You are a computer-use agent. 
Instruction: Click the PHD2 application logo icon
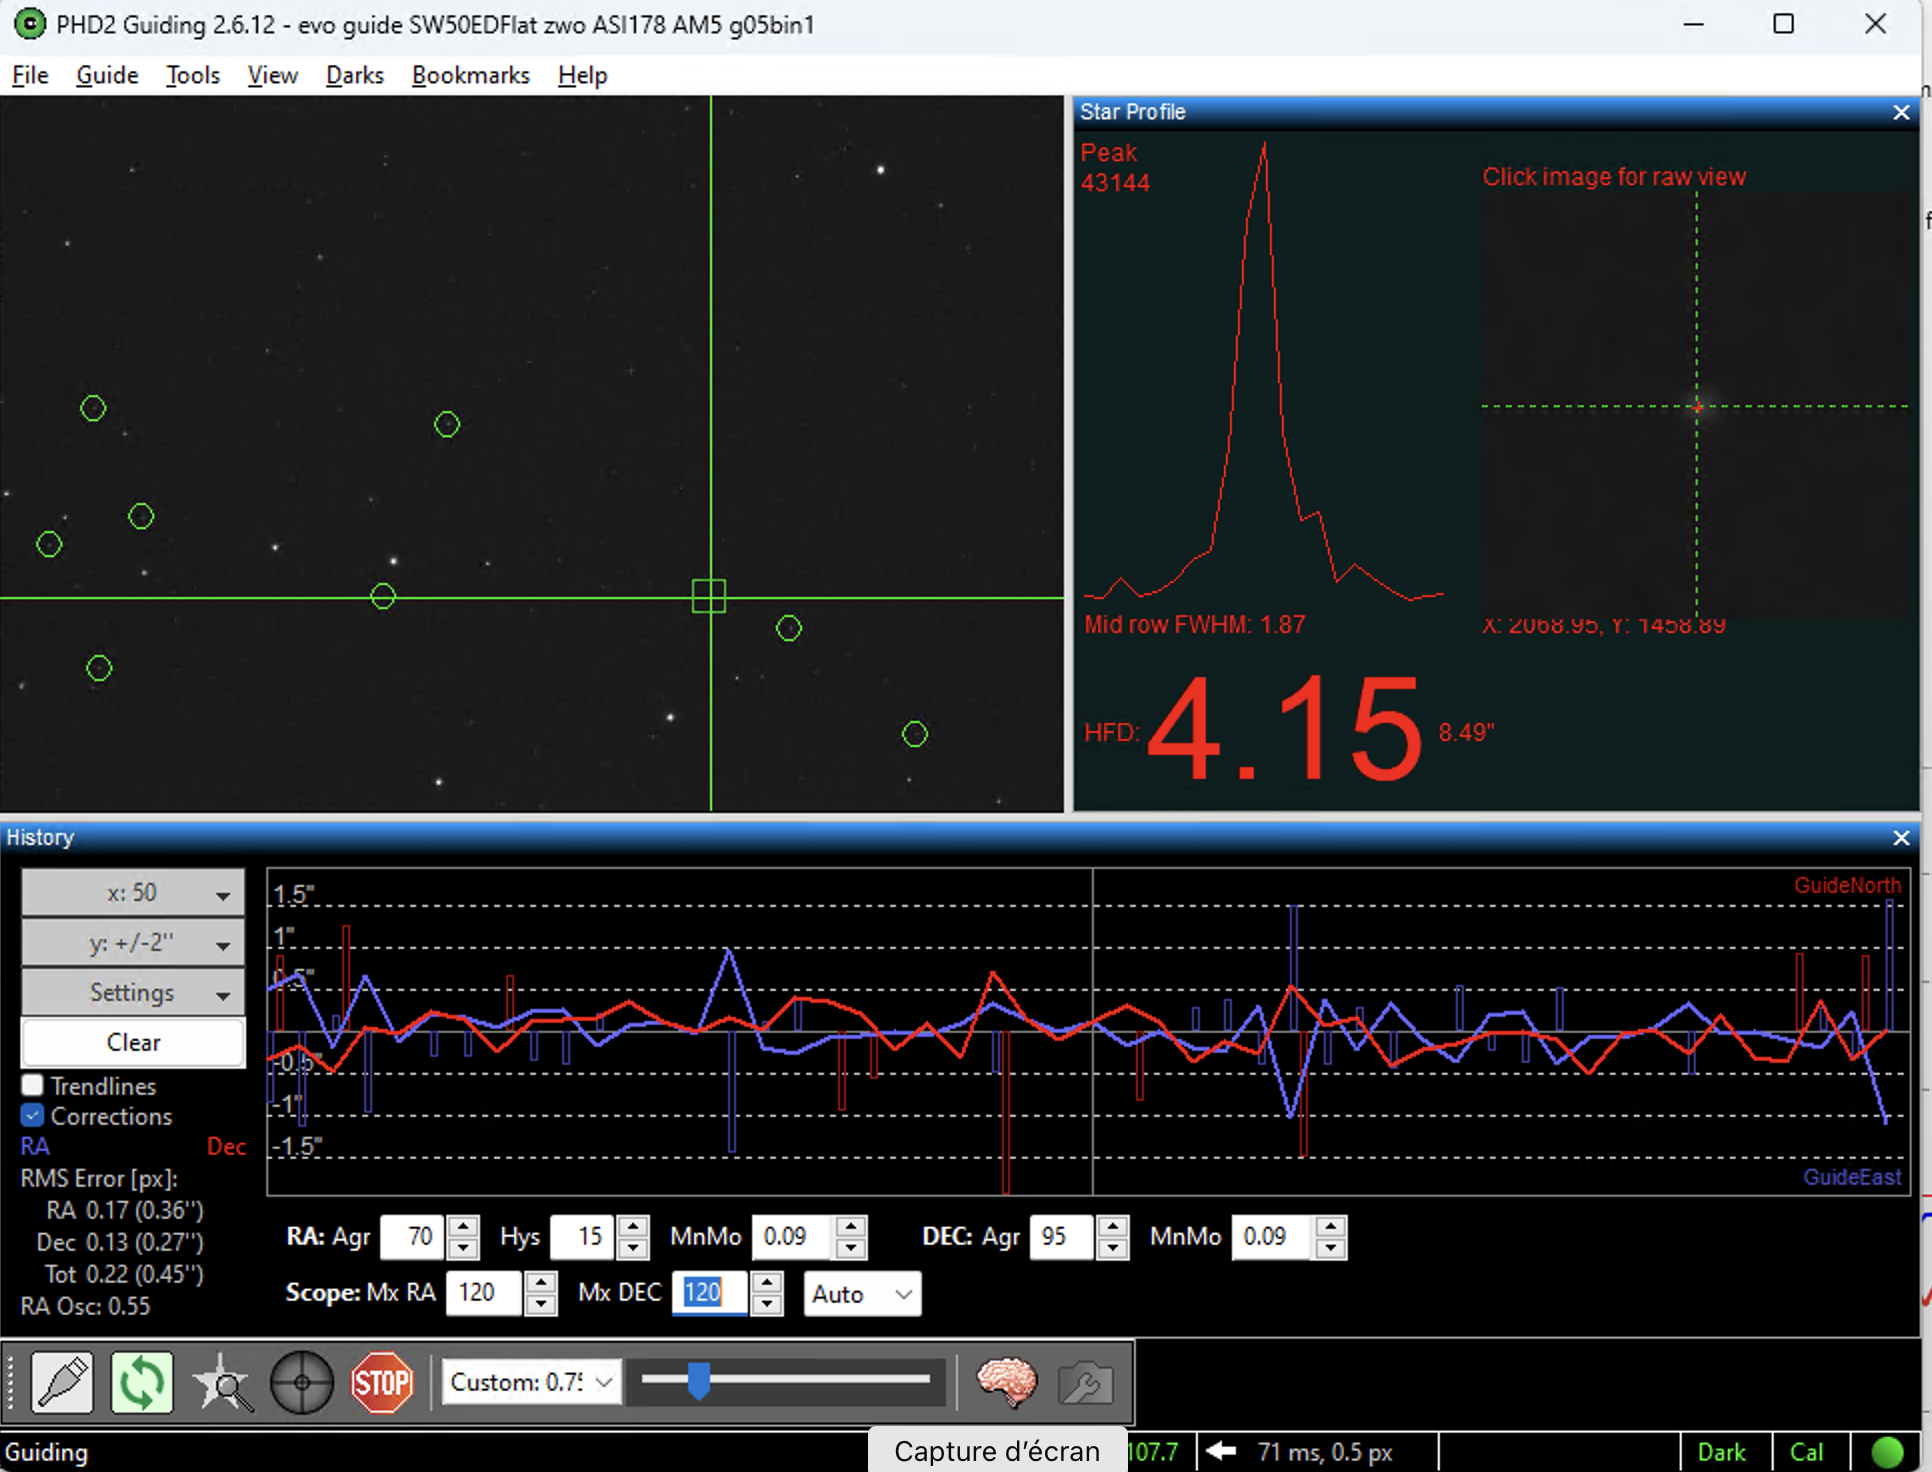coord(29,24)
